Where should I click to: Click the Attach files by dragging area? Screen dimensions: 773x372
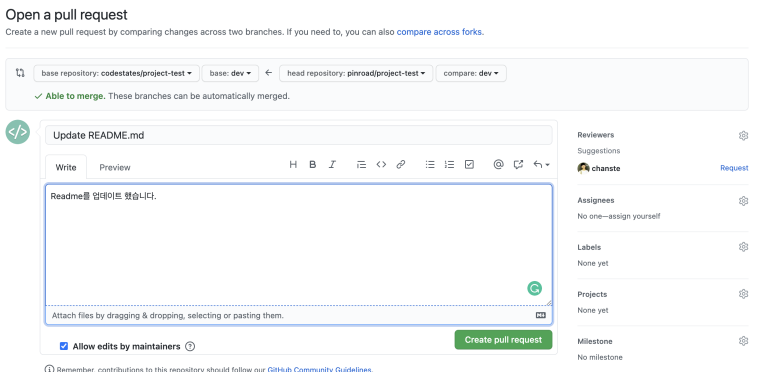299,315
